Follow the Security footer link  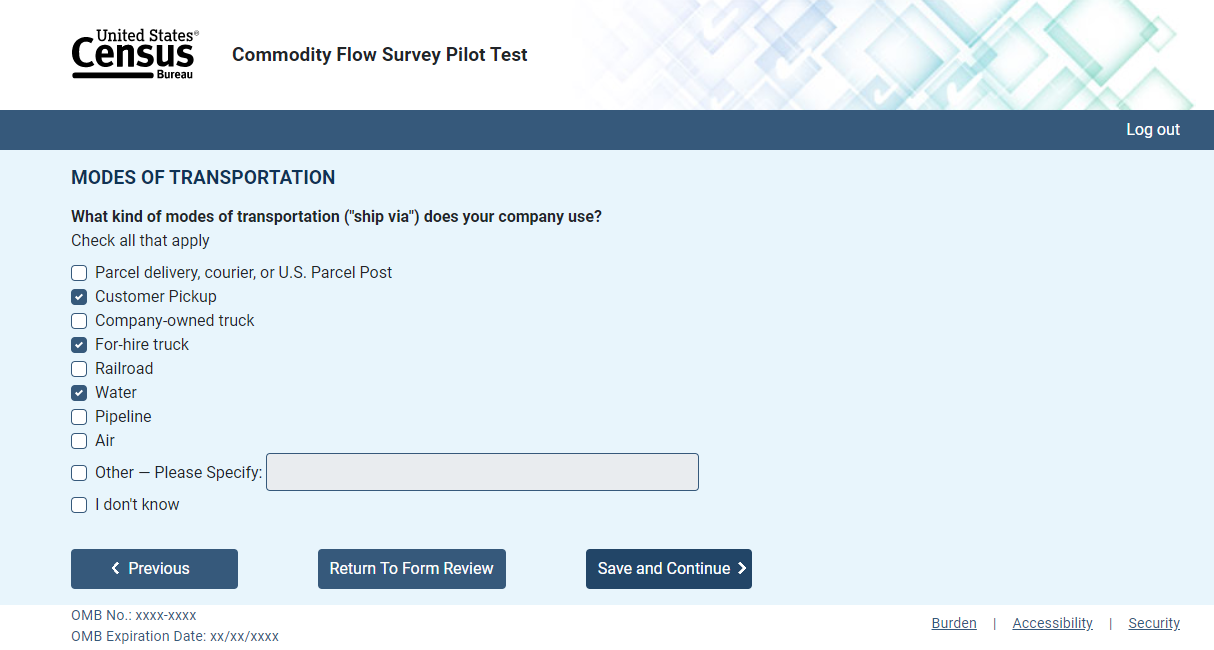[x=1154, y=623]
